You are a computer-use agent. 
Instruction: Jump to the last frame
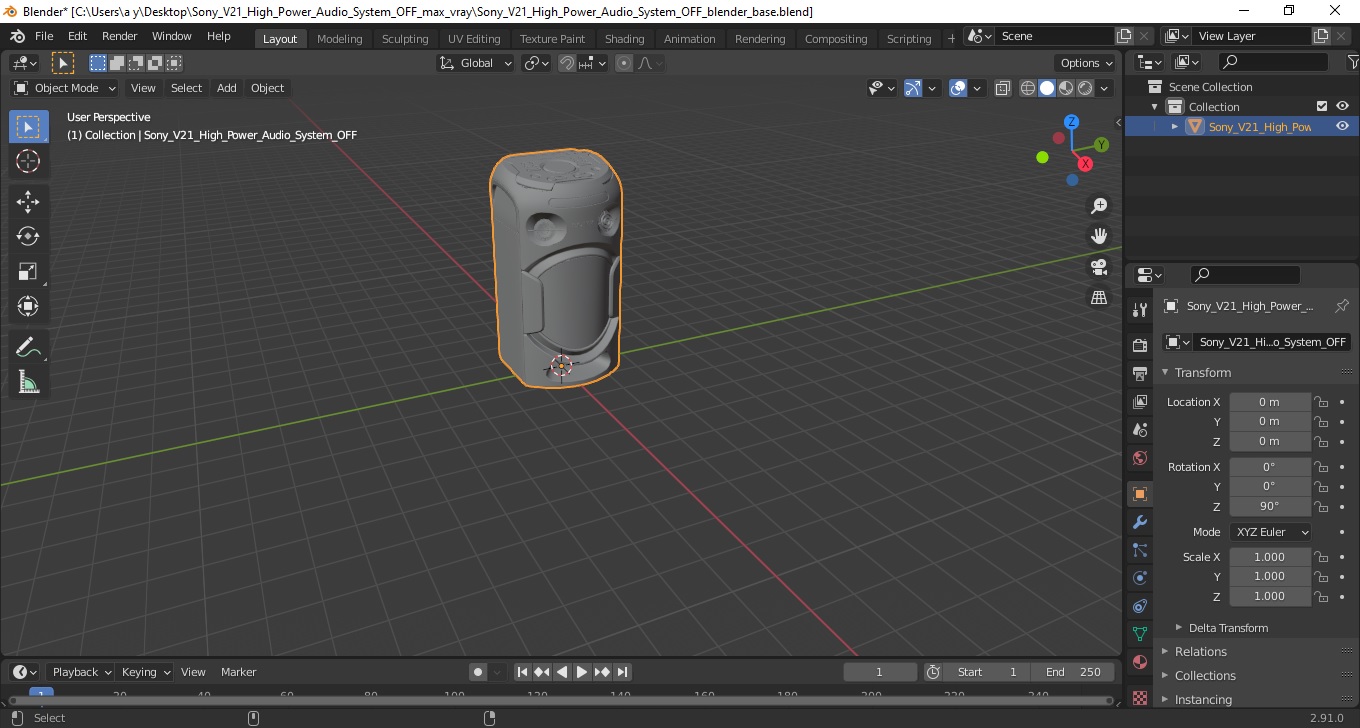coord(622,672)
